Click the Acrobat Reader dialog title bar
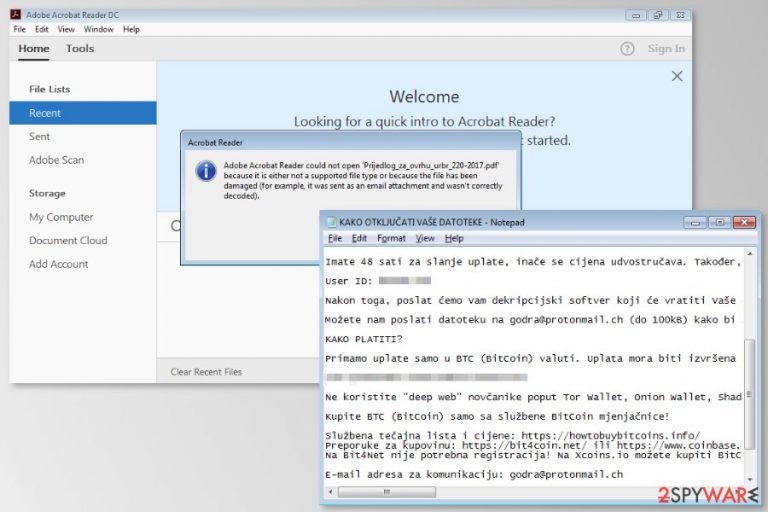 [x=350, y=142]
